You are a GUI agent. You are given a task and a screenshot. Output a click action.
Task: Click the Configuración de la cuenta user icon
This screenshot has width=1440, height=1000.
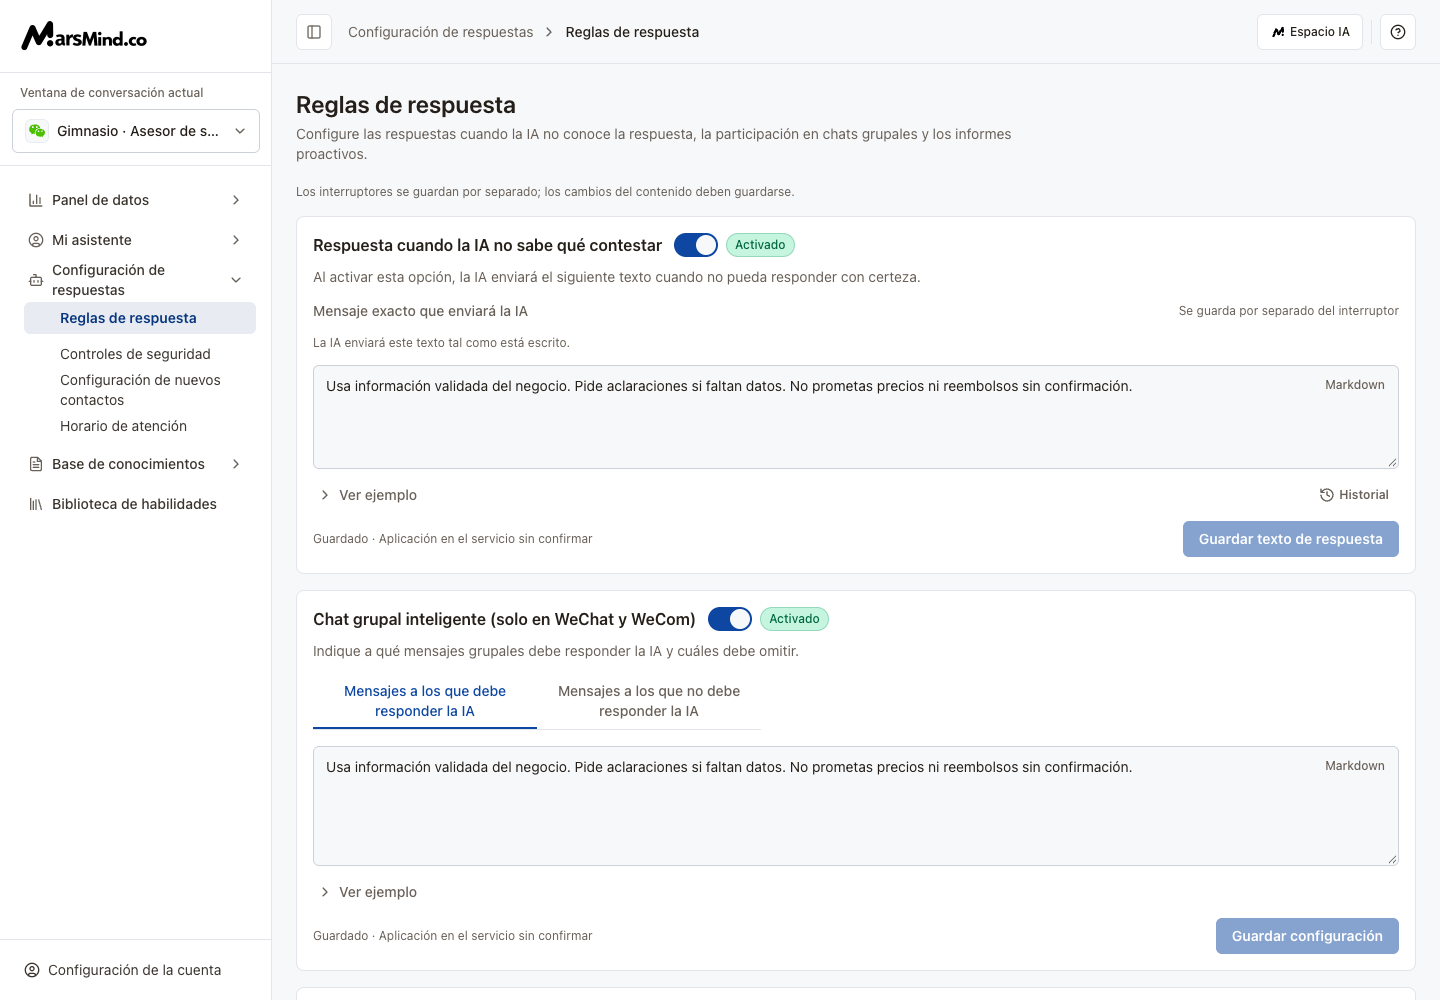tap(32, 970)
